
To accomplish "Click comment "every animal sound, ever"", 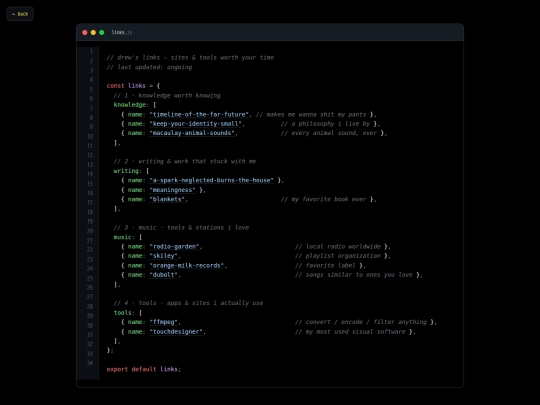I will 329,133.
